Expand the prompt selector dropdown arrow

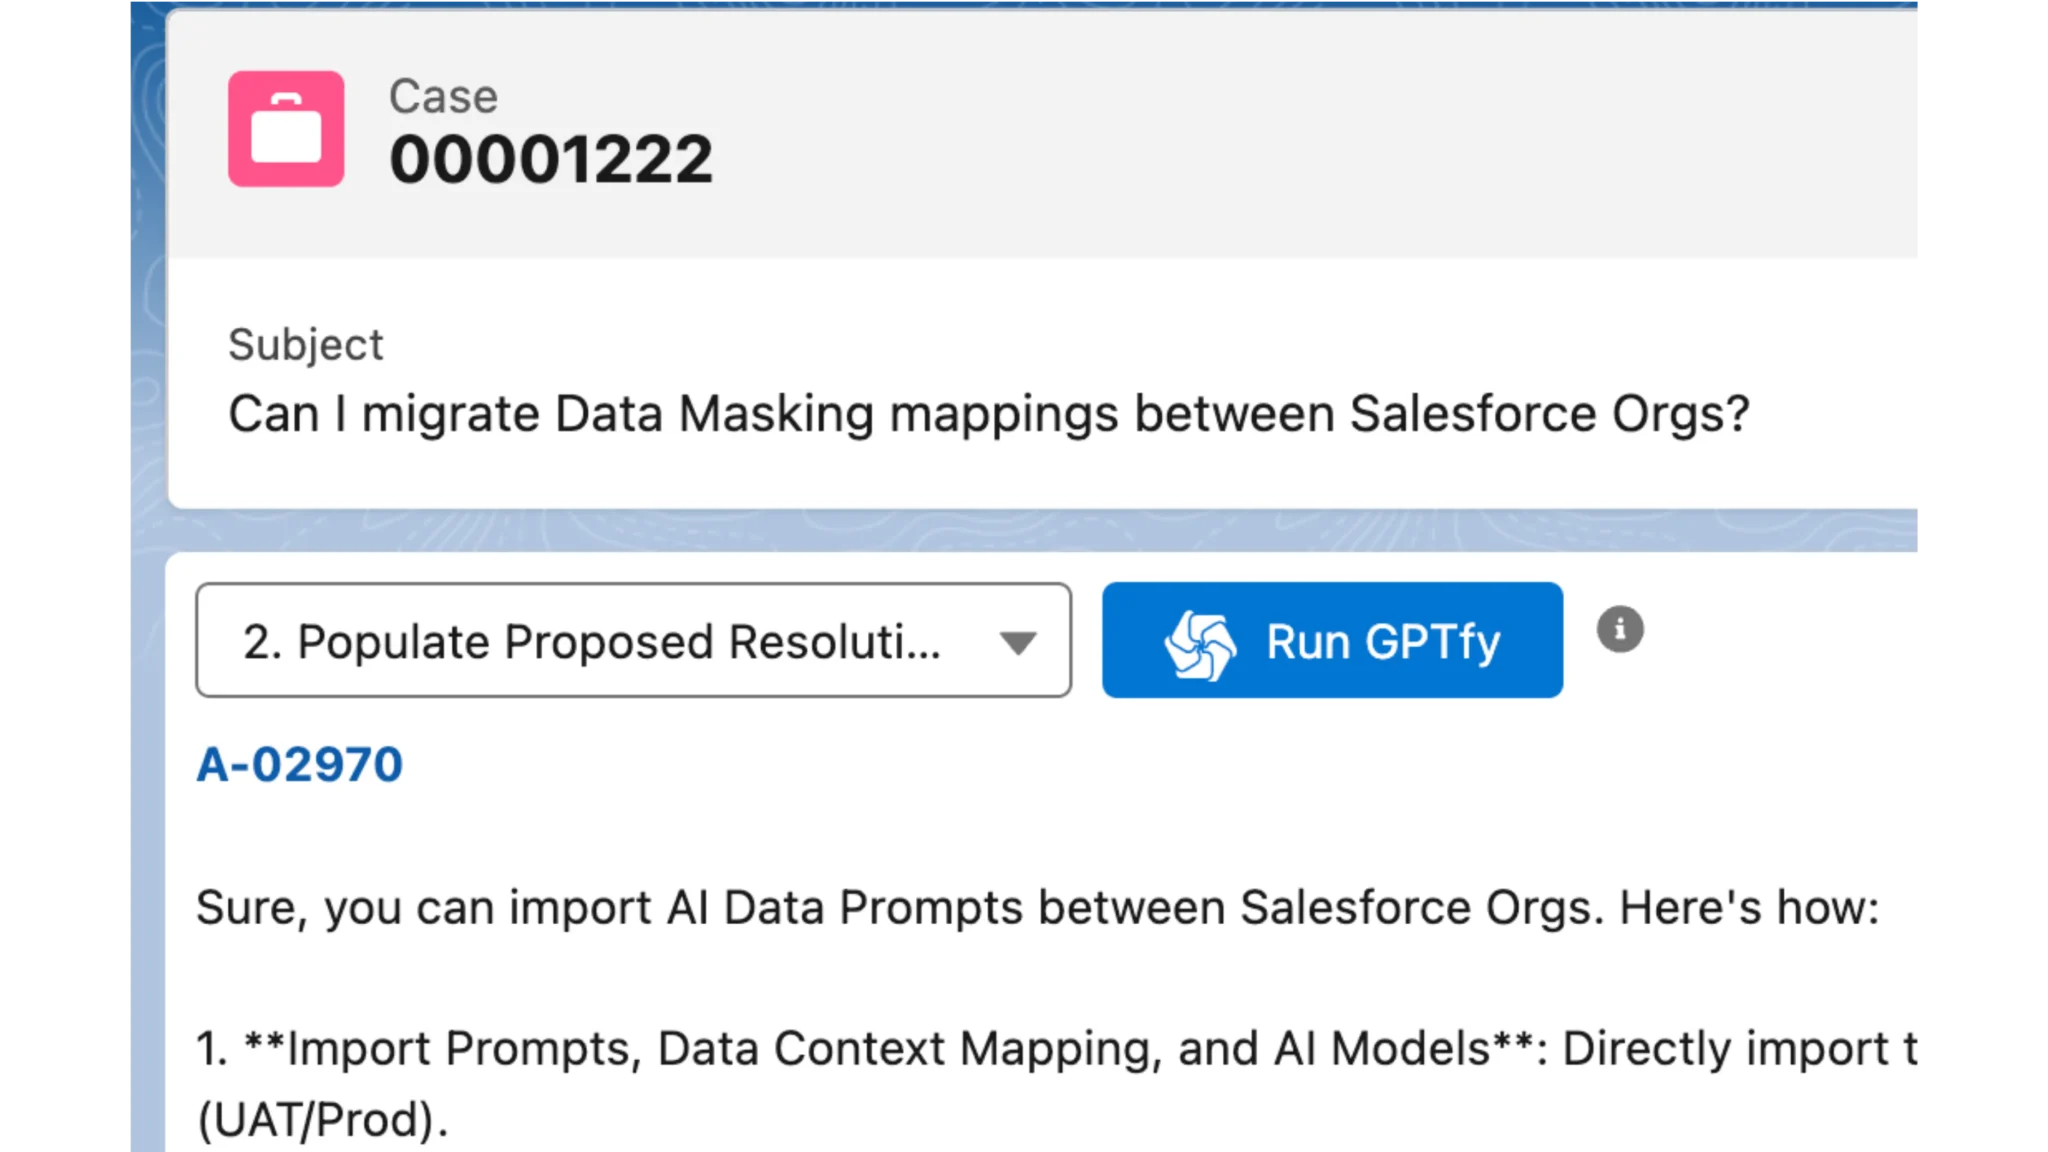tap(1018, 642)
